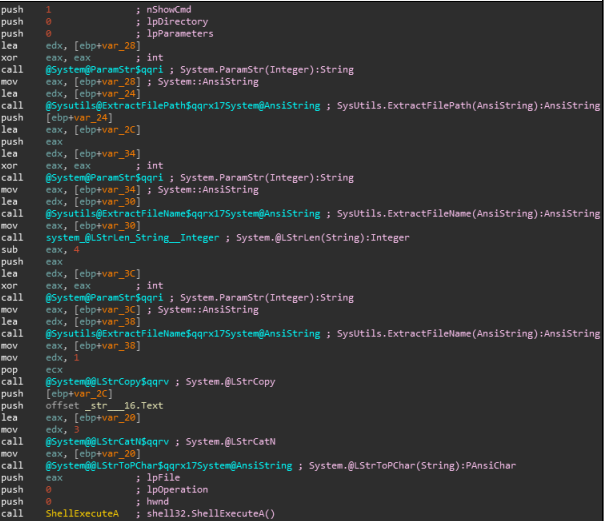The height and width of the screenshot is (521, 604).
Task: Jump to @System@@LStrCopy$qqrv function
Action: [x=107, y=382]
